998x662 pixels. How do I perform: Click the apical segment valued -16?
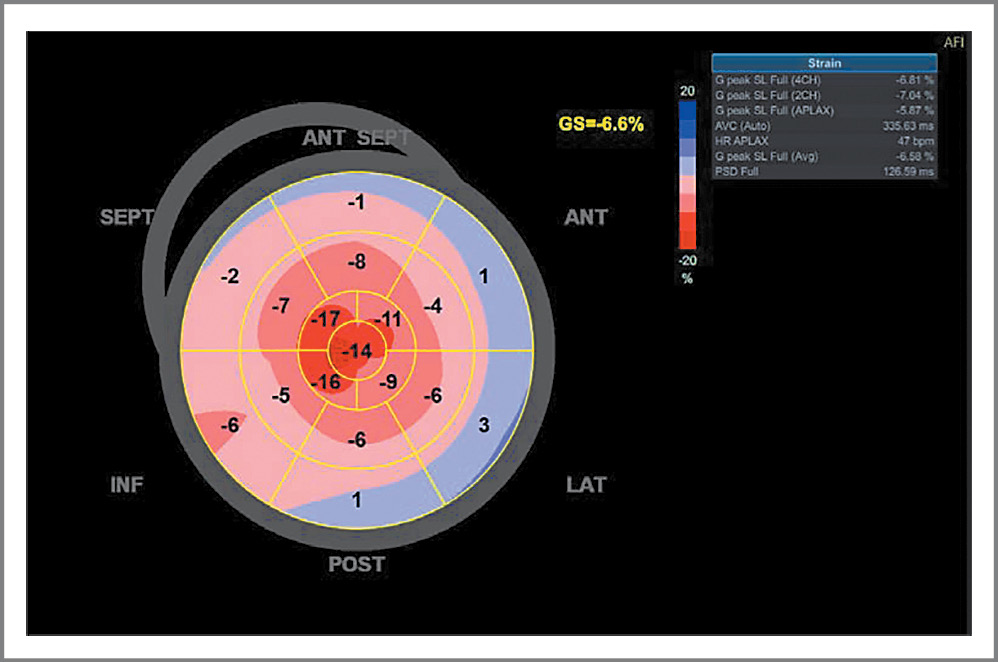[x=325, y=383]
